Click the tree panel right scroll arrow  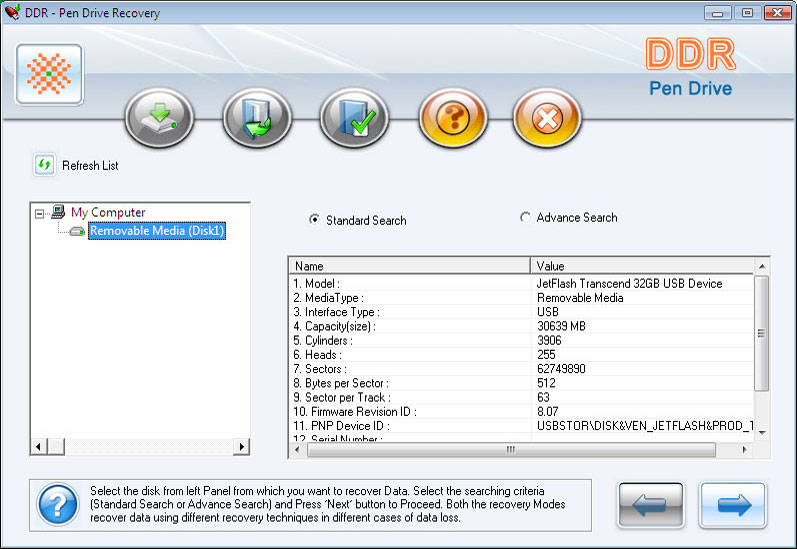point(241,447)
